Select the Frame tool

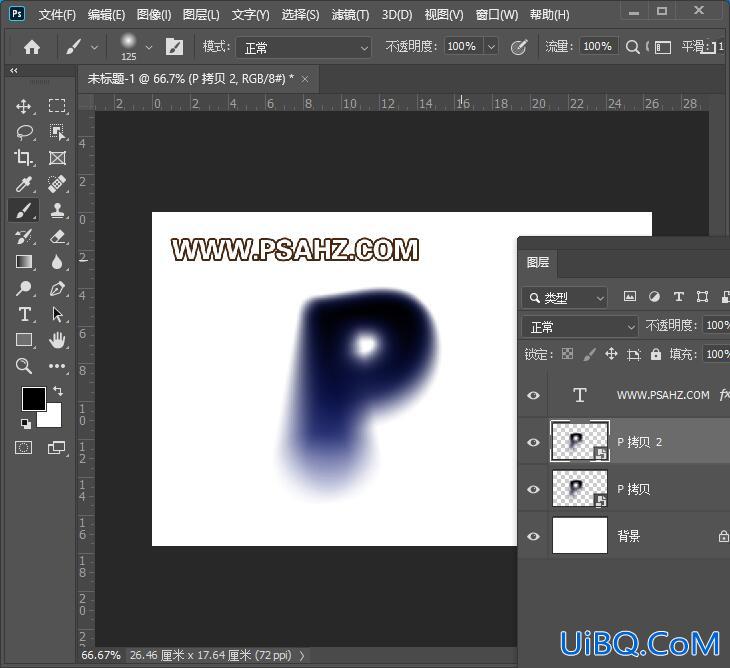coord(57,158)
